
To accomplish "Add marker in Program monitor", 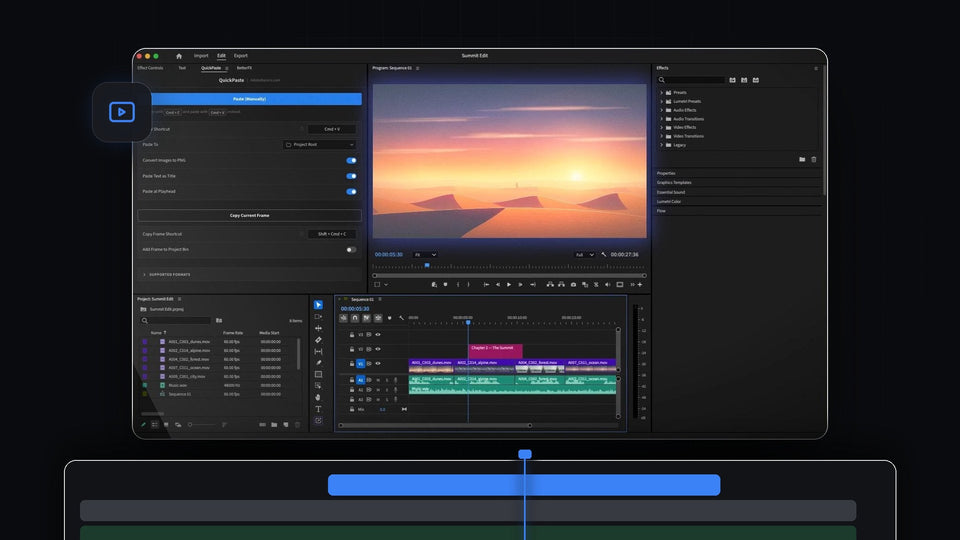I will (445, 284).
